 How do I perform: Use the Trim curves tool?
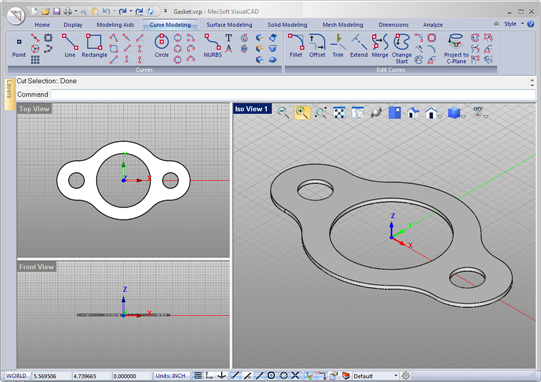(338, 46)
